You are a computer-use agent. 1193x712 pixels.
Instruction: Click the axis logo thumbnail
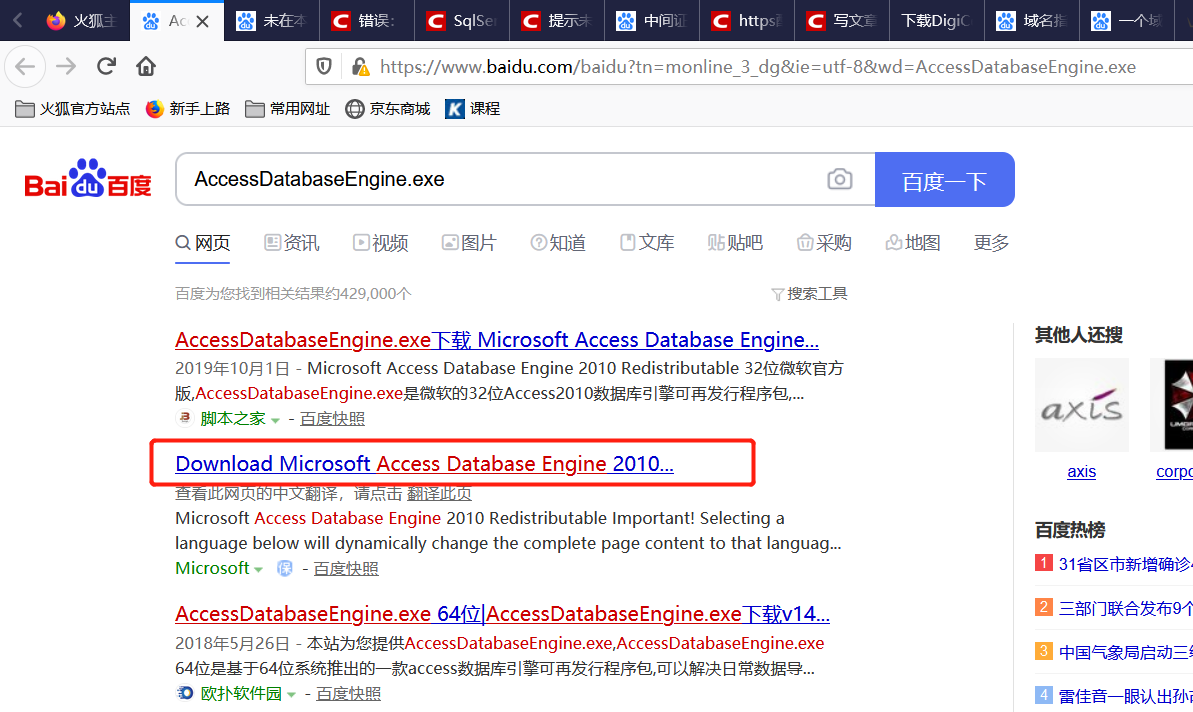1081,405
